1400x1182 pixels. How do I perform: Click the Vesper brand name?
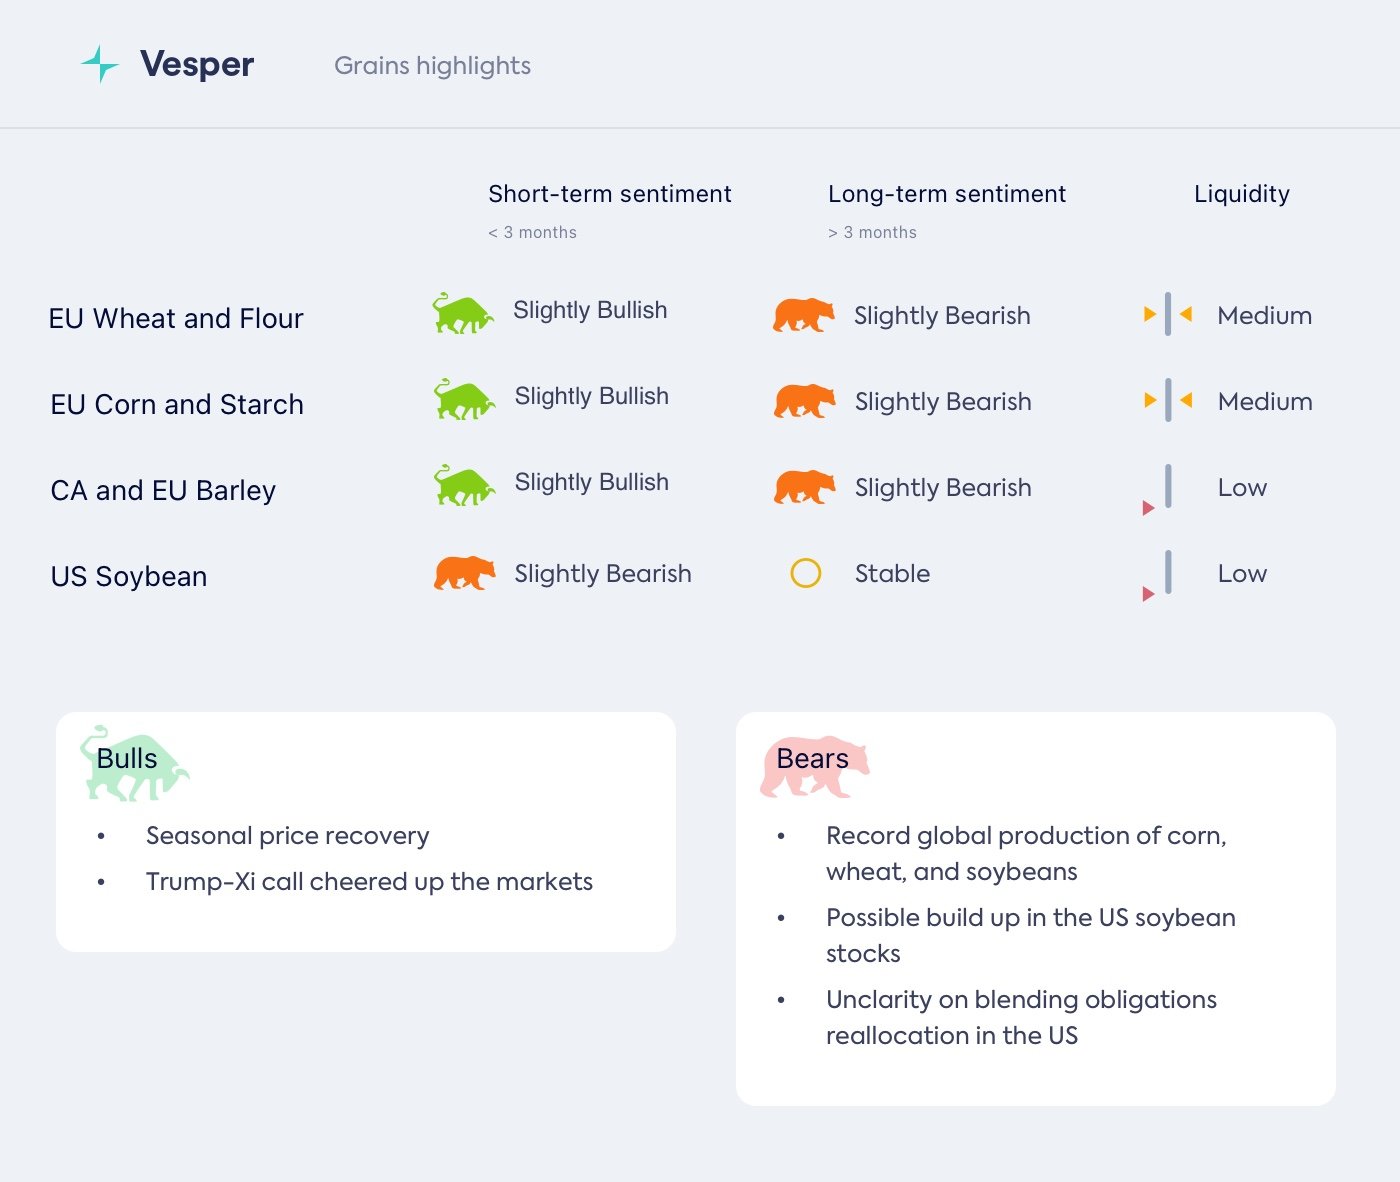coord(197,64)
